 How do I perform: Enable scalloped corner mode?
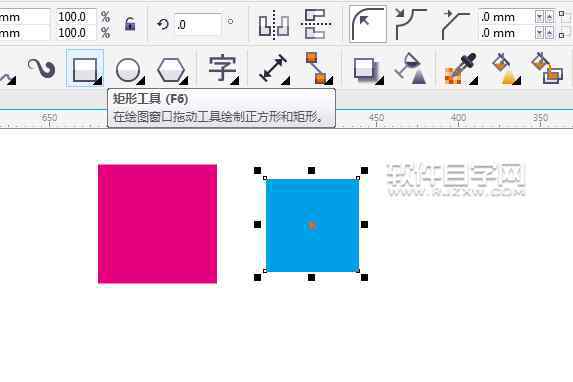[411, 24]
